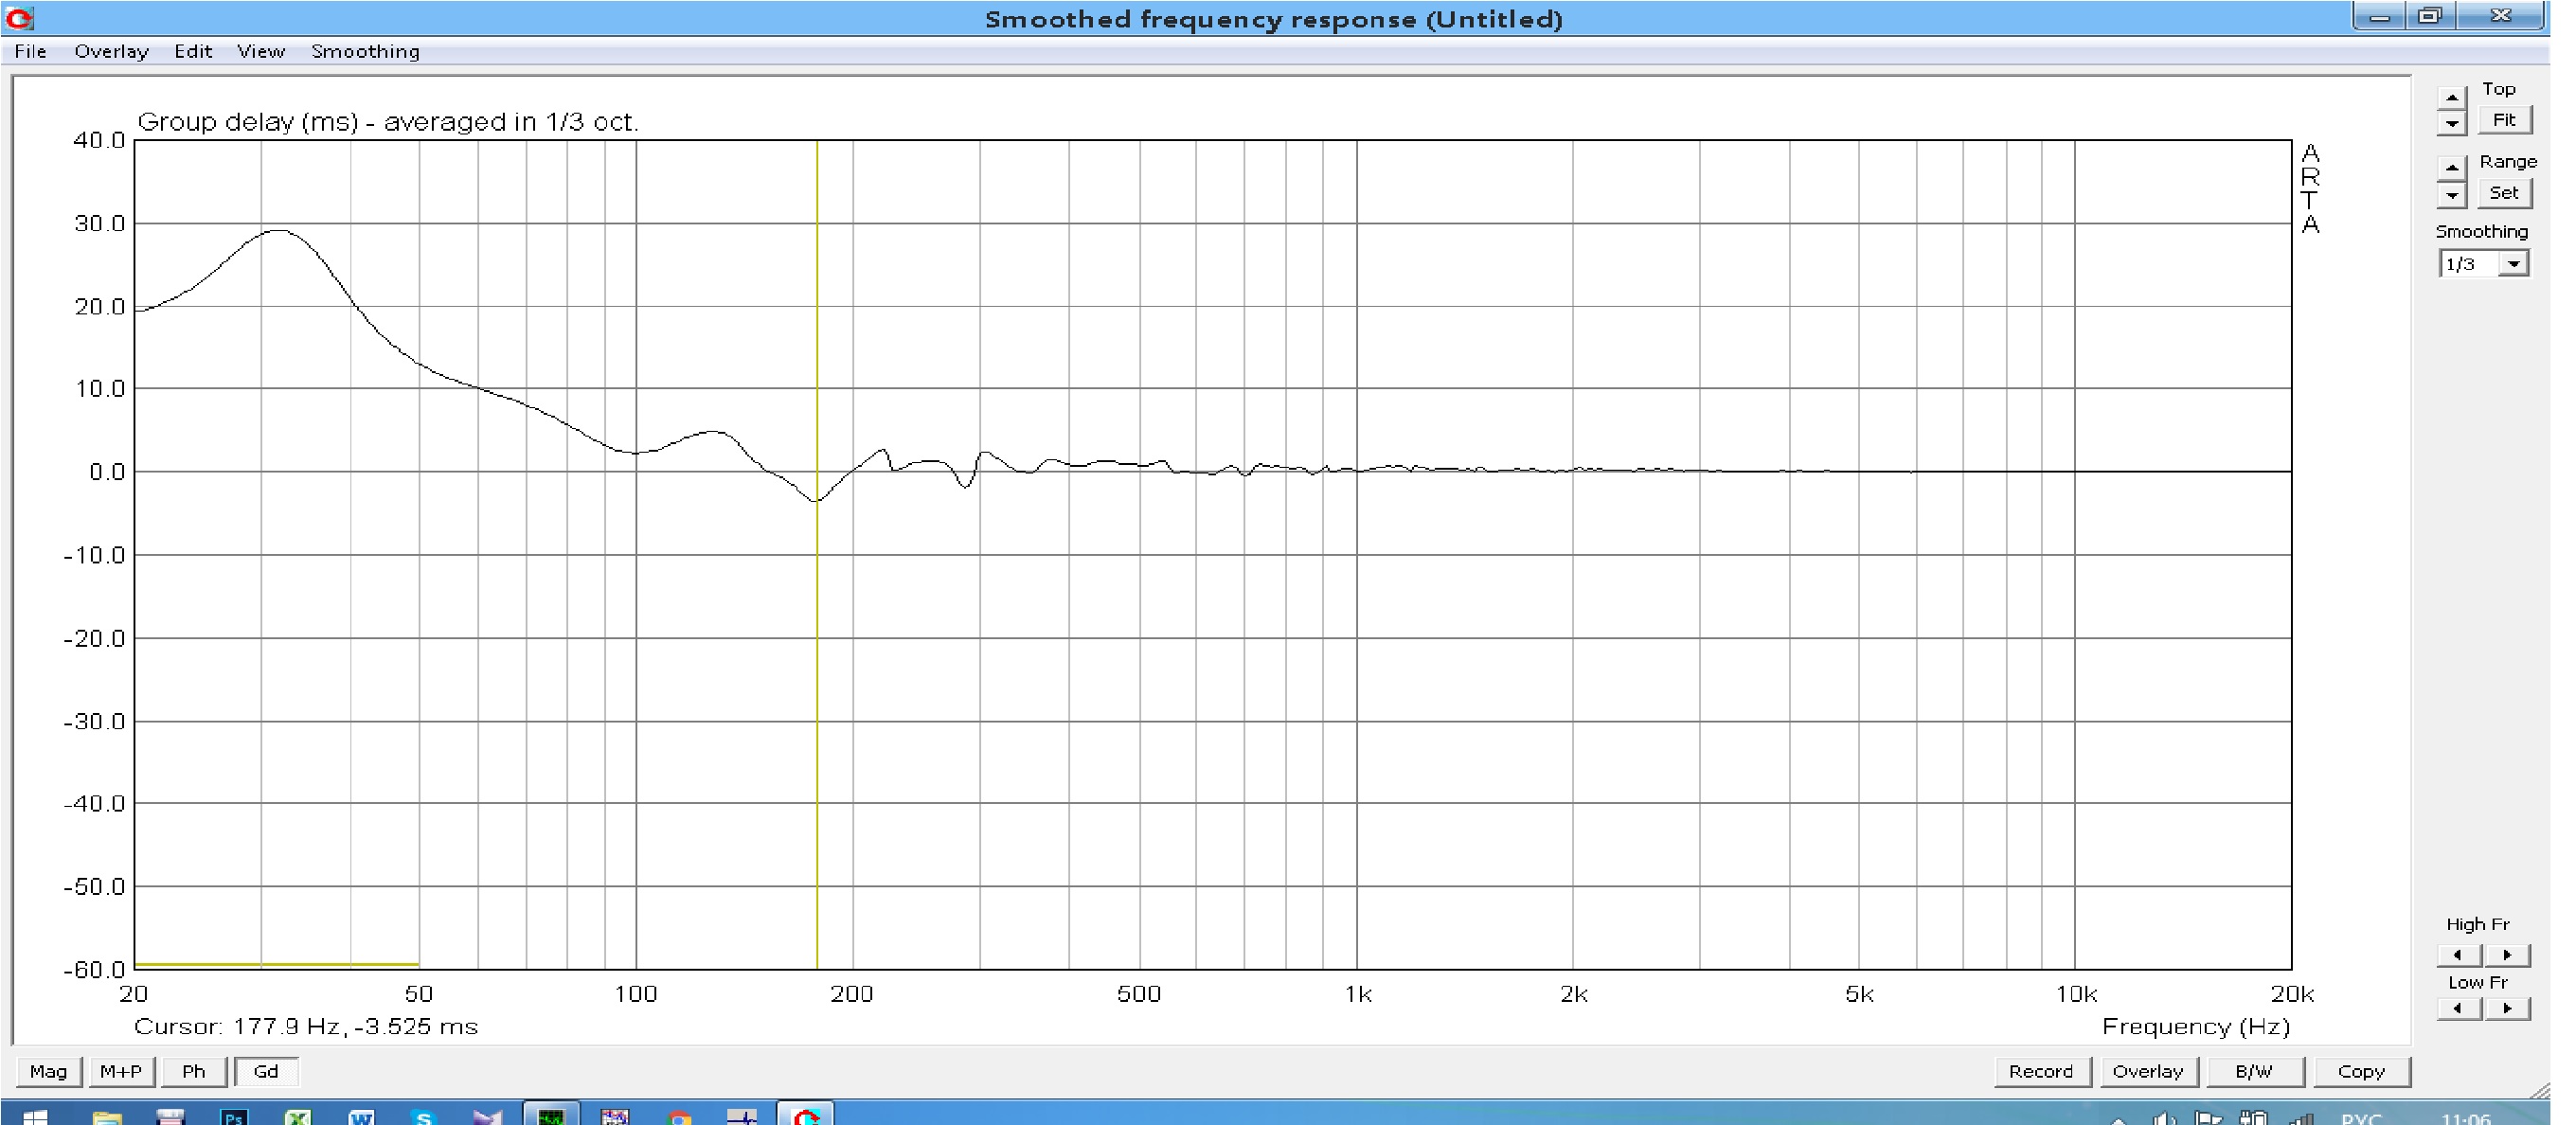Shift Low Fr right arrow

[x=2507, y=1008]
